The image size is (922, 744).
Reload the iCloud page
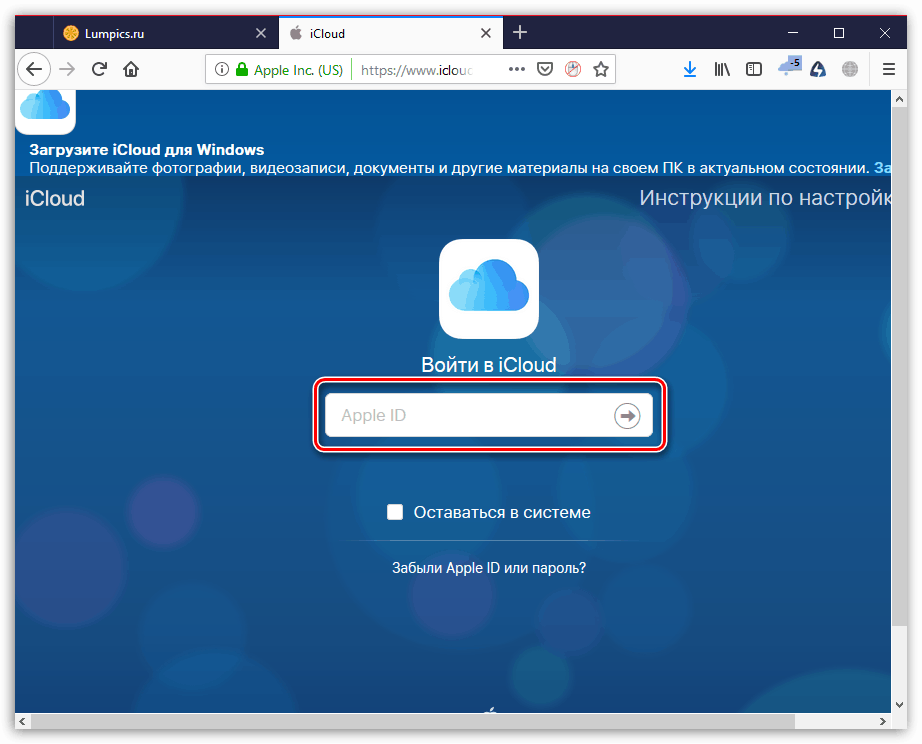click(99, 69)
